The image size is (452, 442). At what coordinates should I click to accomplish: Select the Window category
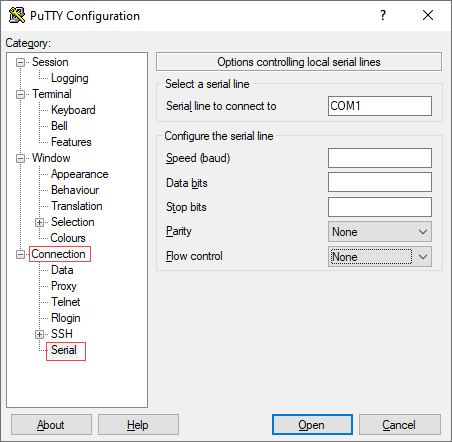pyautogui.click(x=51, y=158)
